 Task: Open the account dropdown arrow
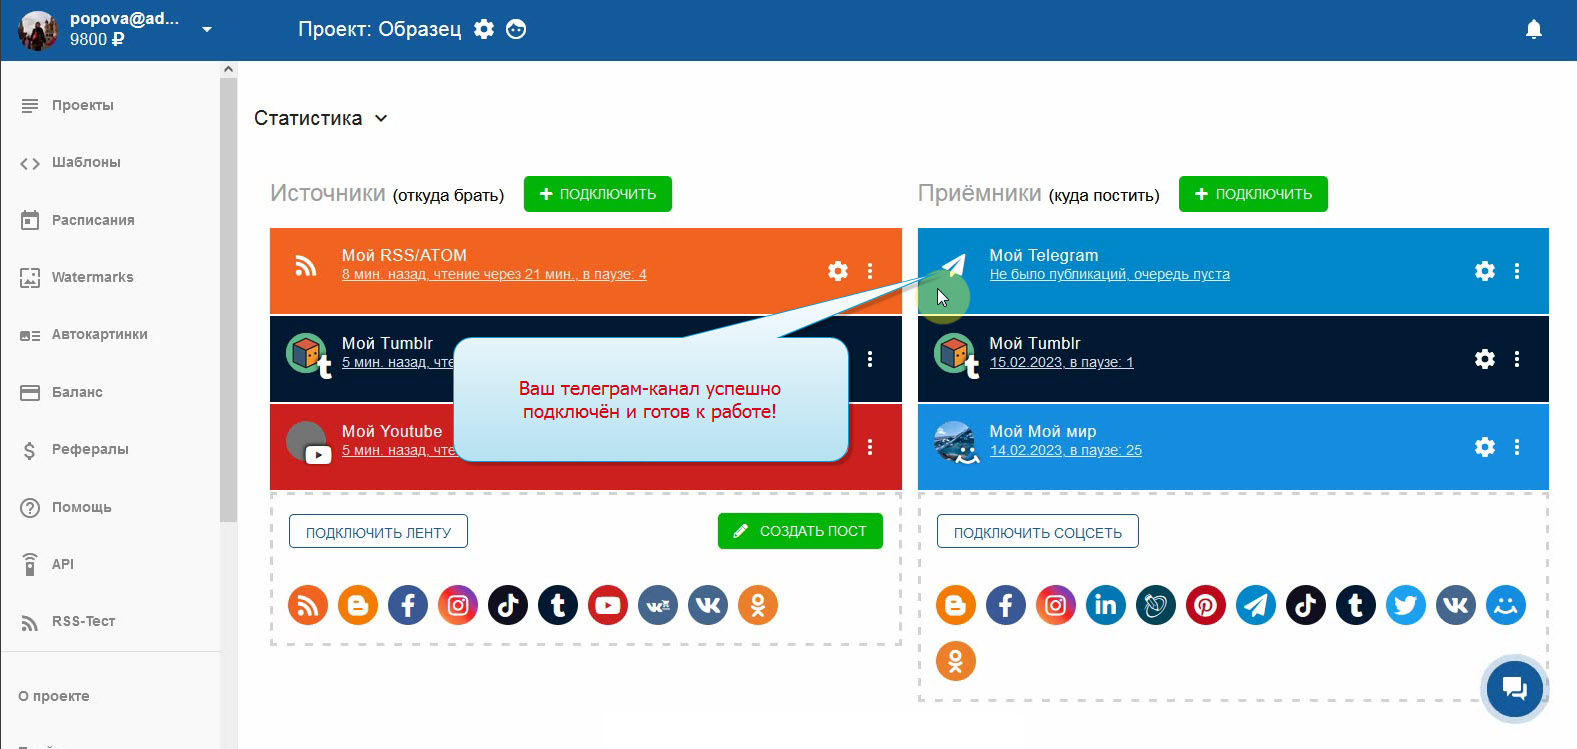pyautogui.click(x=207, y=30)
